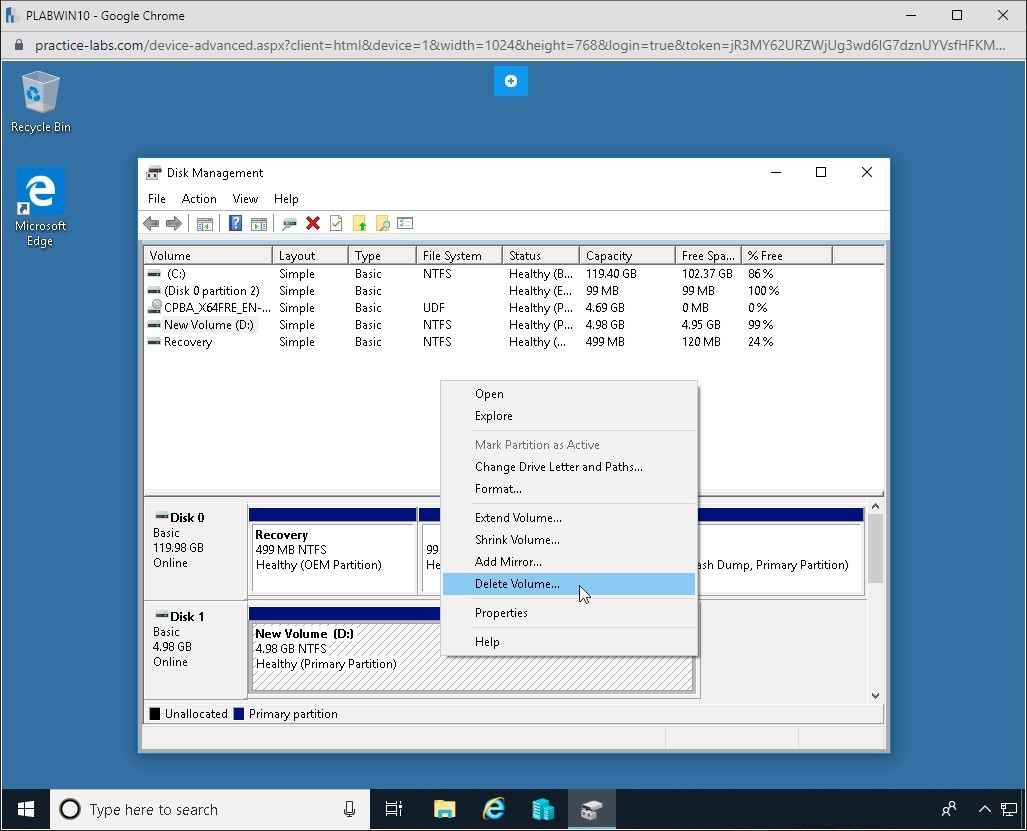Choose Explore from the context menu
Screen dimensions: 1027x831
(x=569, y=416)
